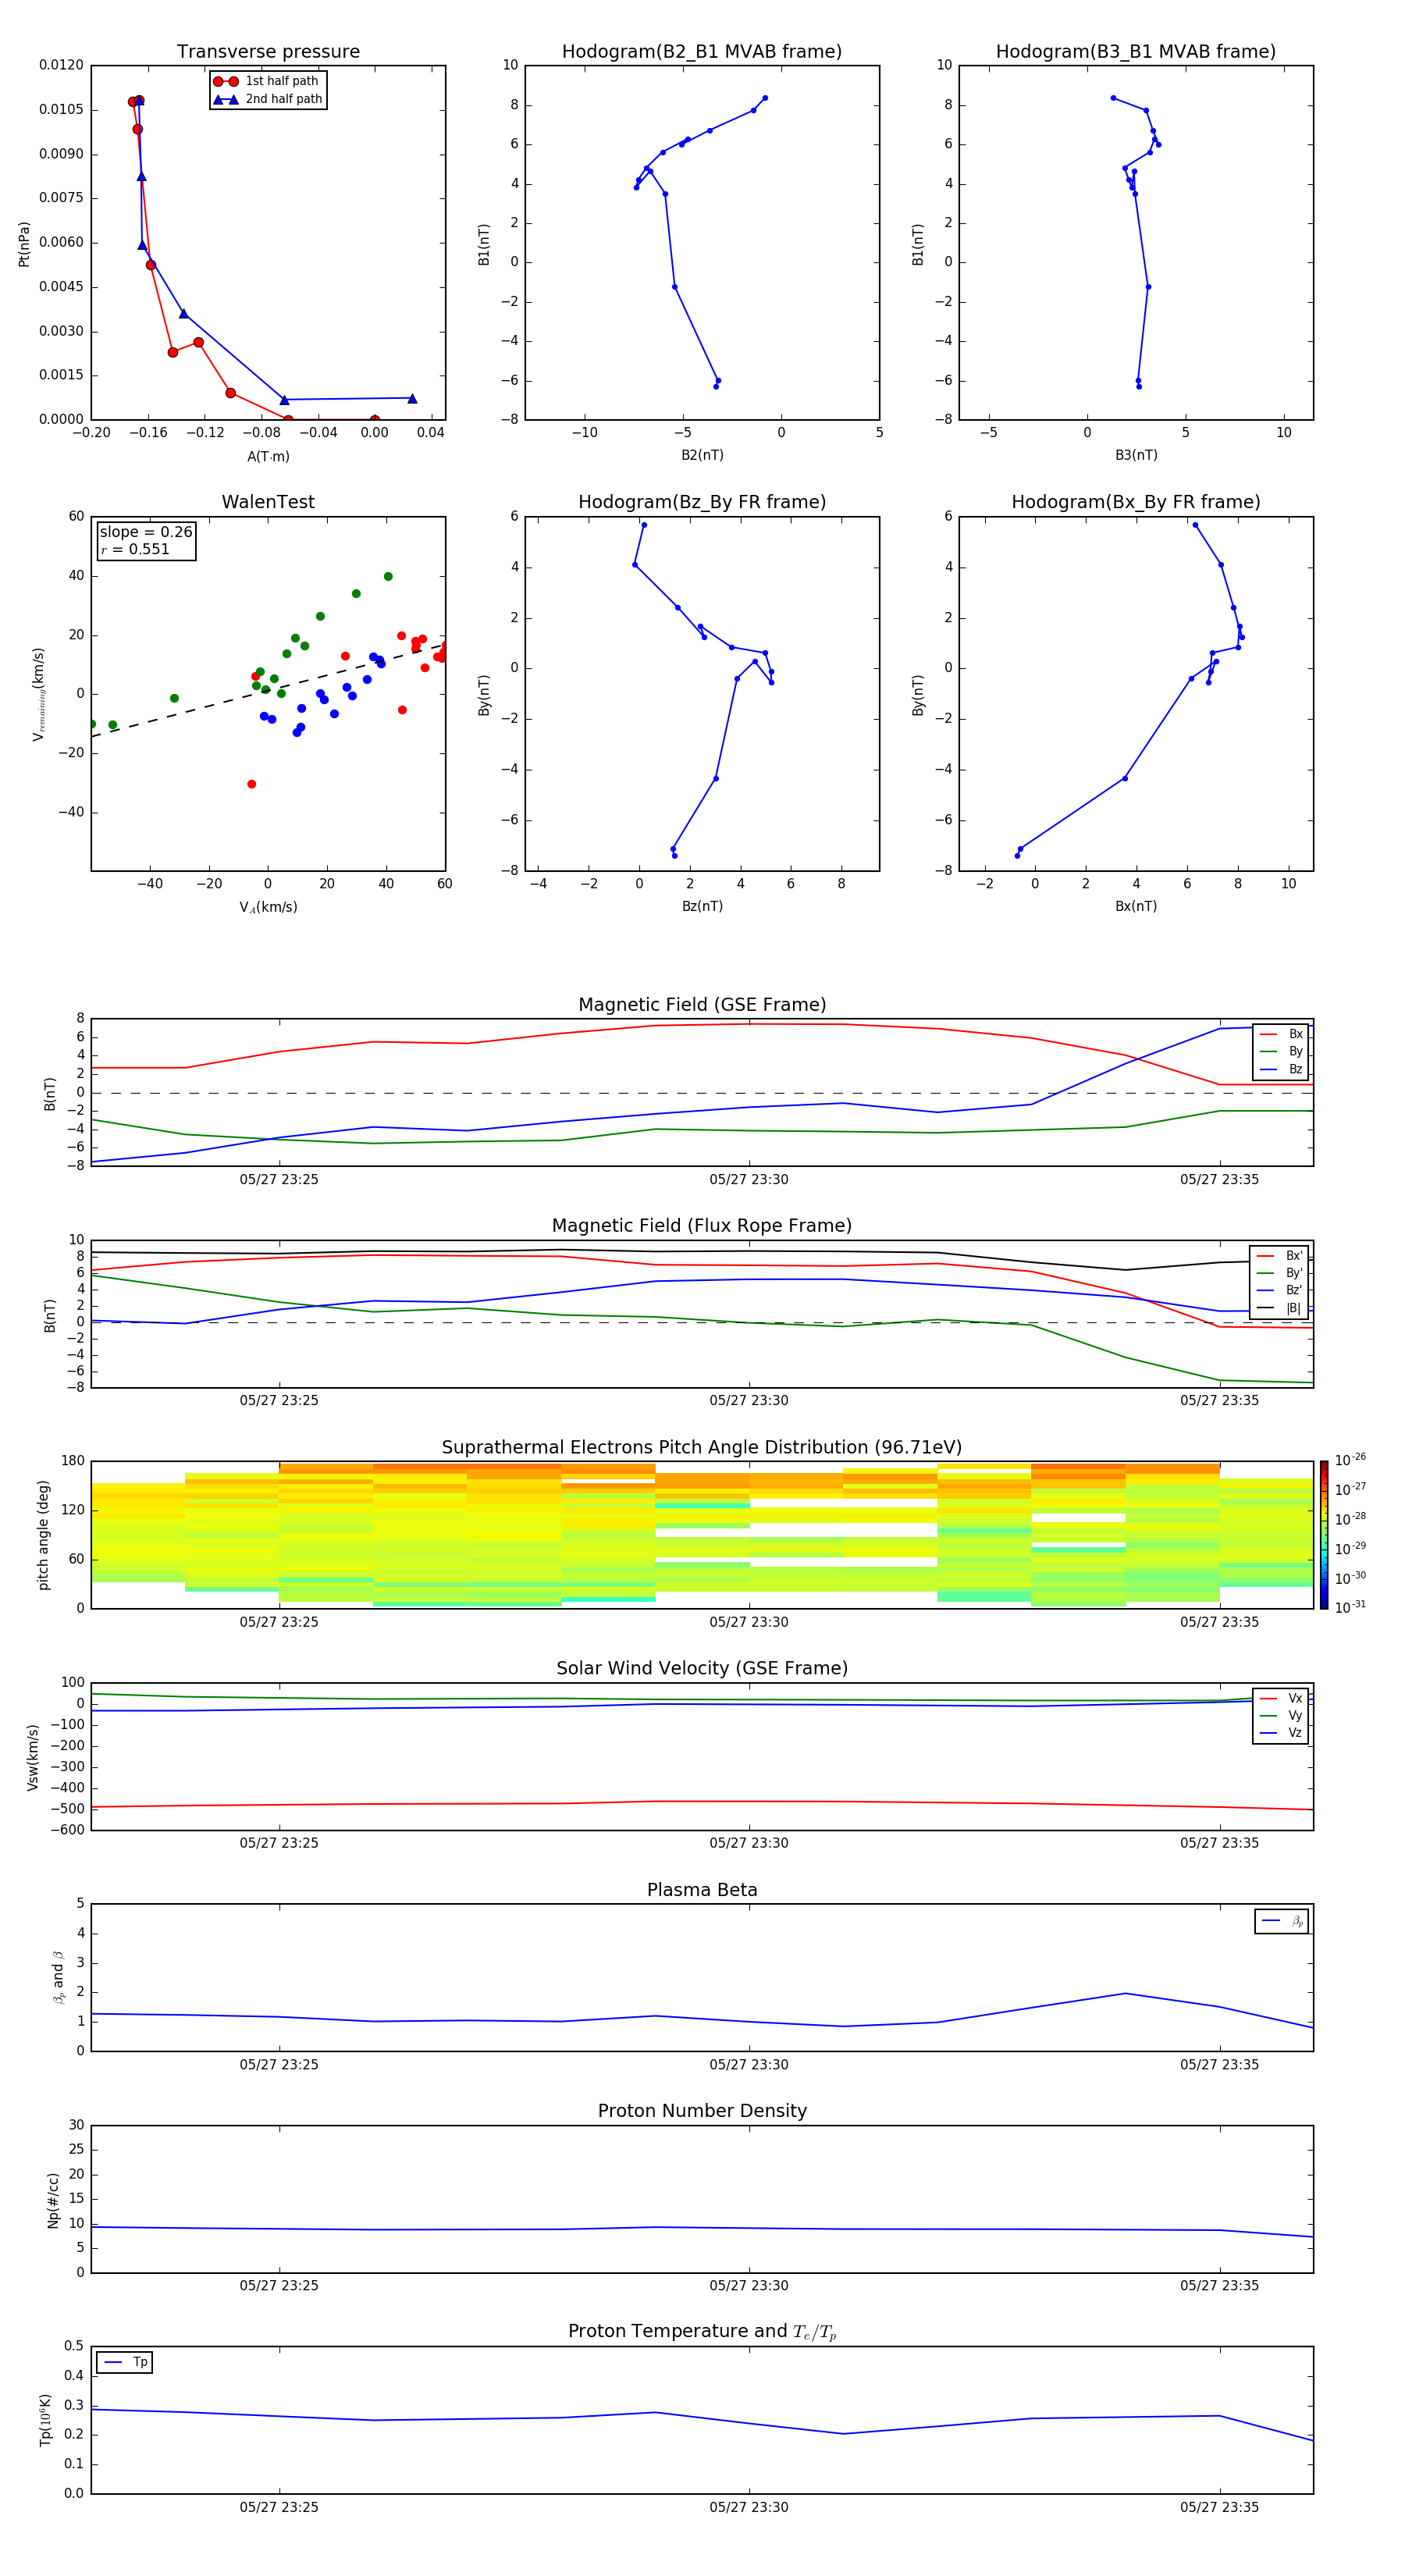Click the By' legend entry in Flux Rope plot

(1280, 1273)
